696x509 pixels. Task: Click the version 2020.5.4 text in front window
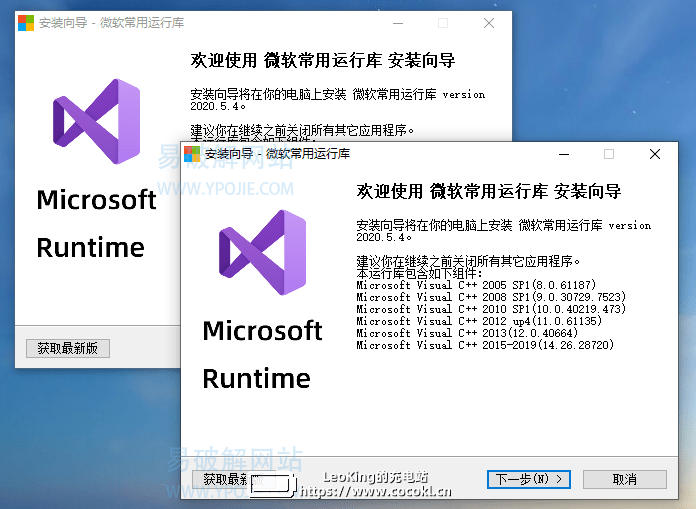coord(504,231)
